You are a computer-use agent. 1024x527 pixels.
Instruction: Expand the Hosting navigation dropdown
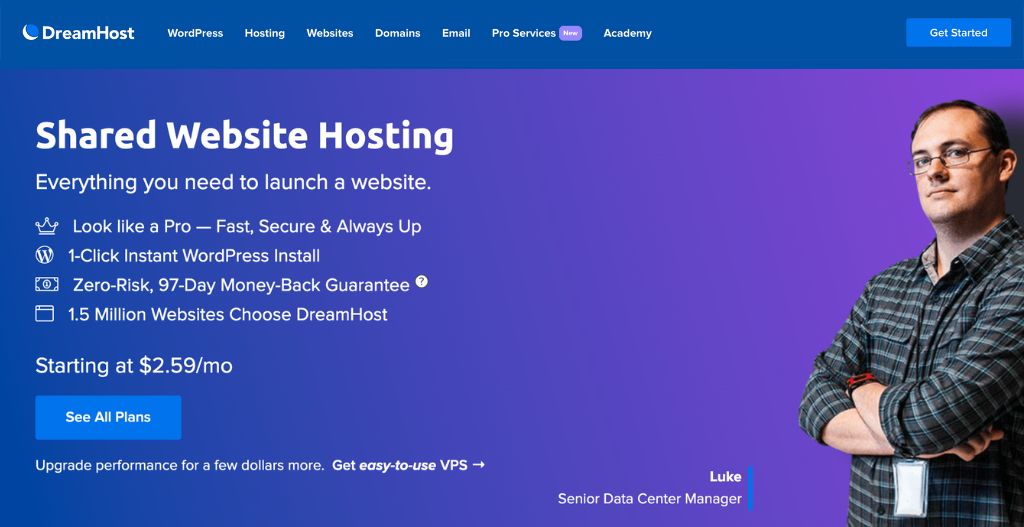(264, 33)
